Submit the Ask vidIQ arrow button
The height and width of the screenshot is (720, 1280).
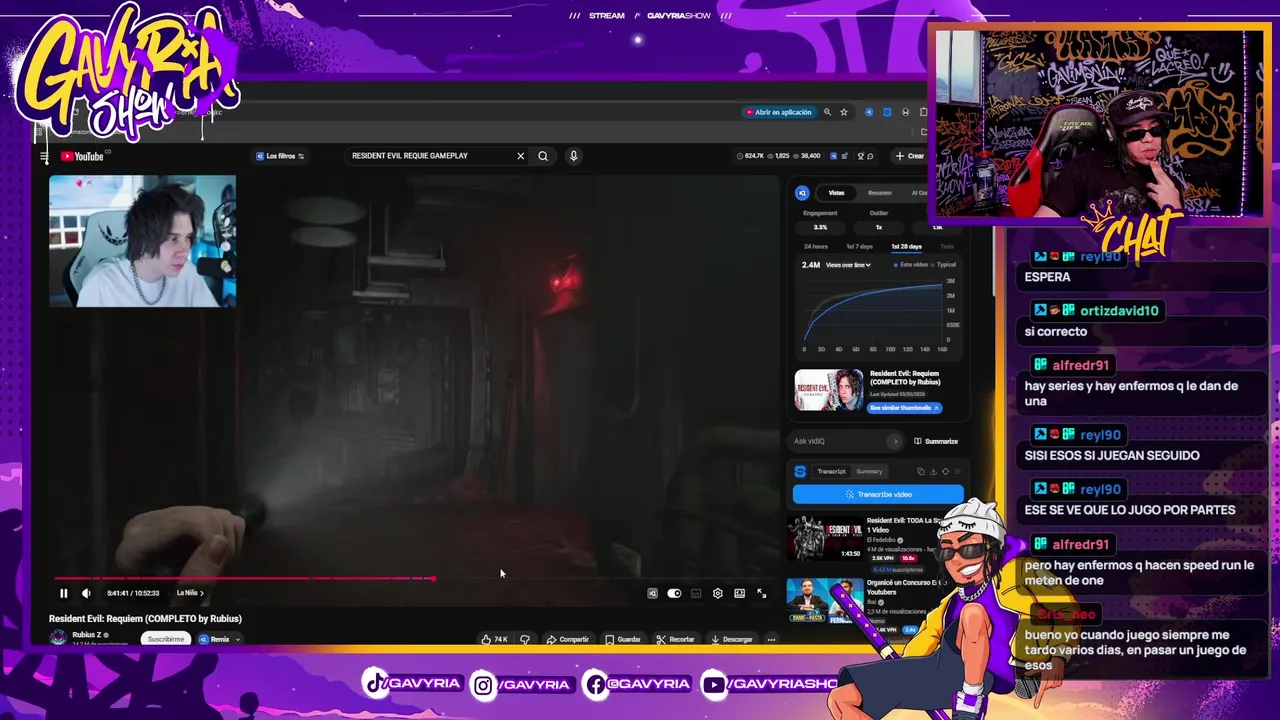coord(894,441)
